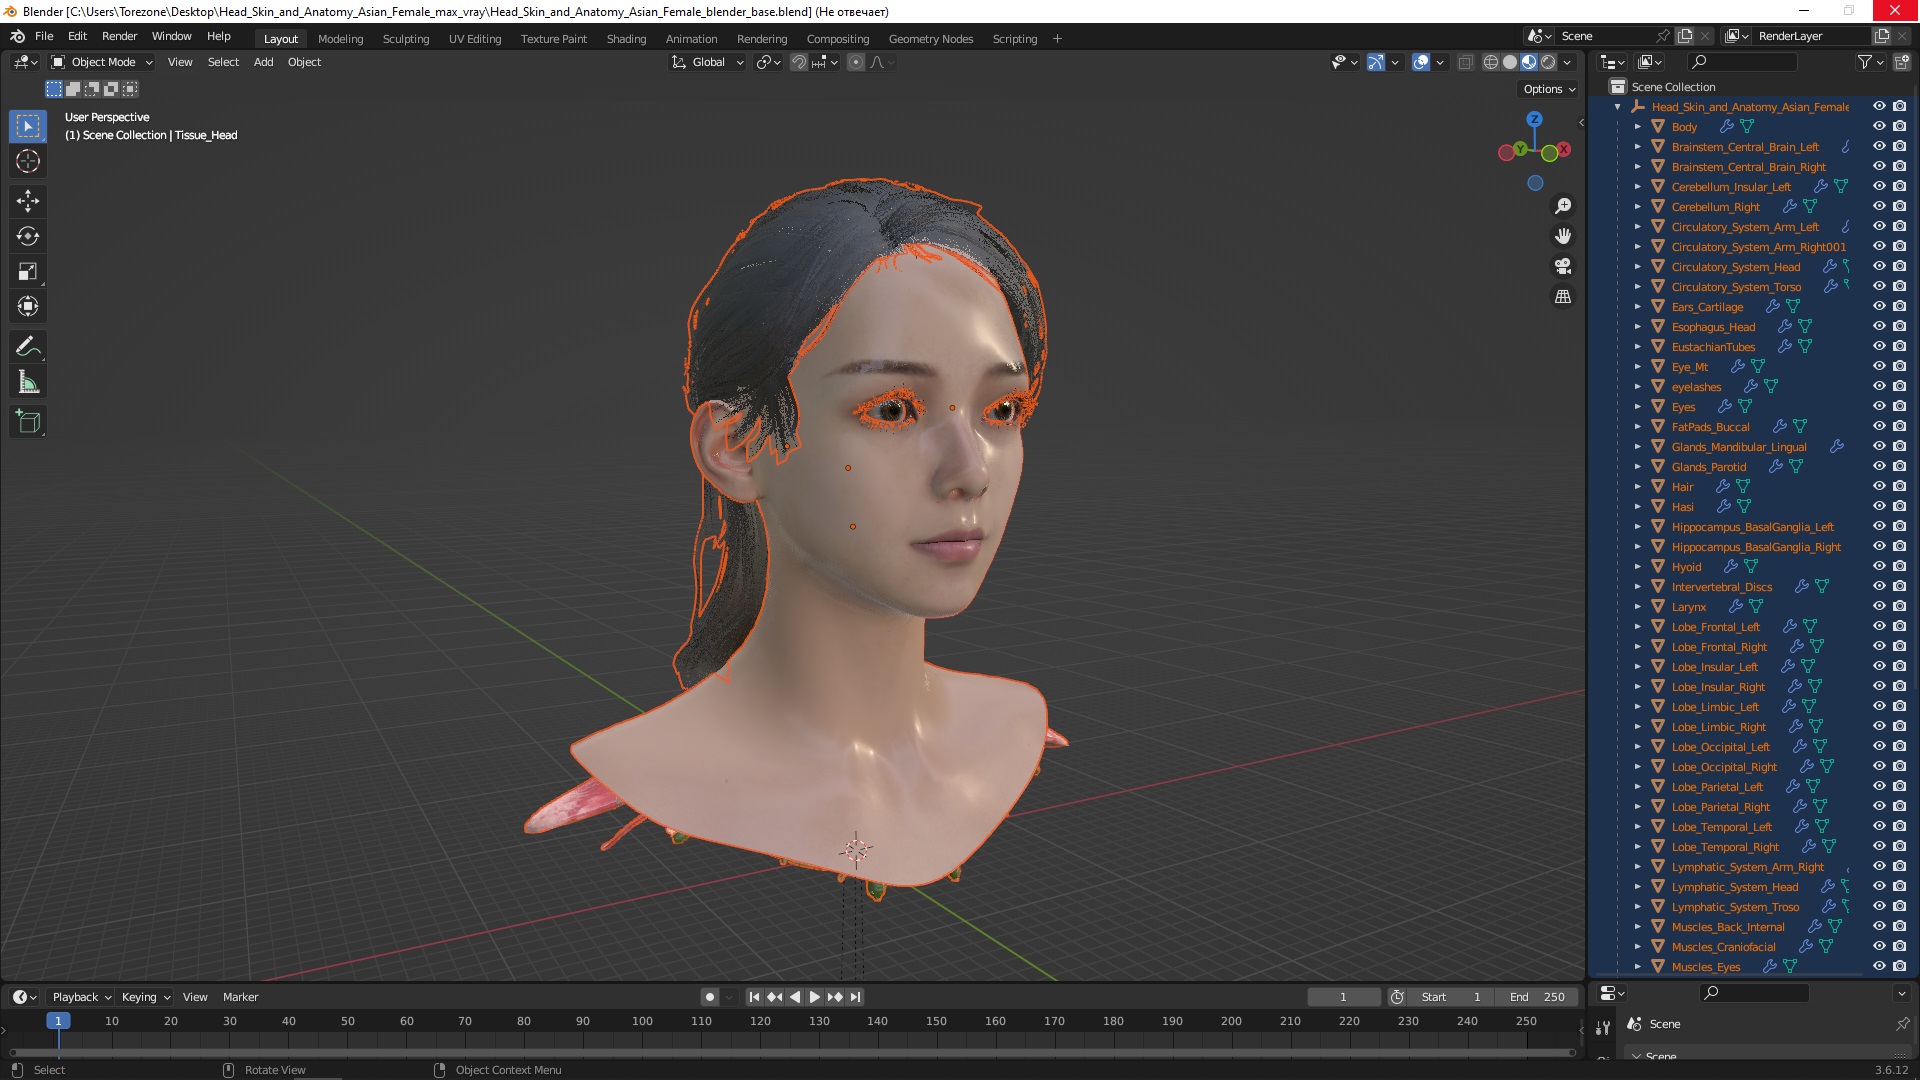
Task: Switch to the UV Editing workspace tab
Action: point(474,39)
